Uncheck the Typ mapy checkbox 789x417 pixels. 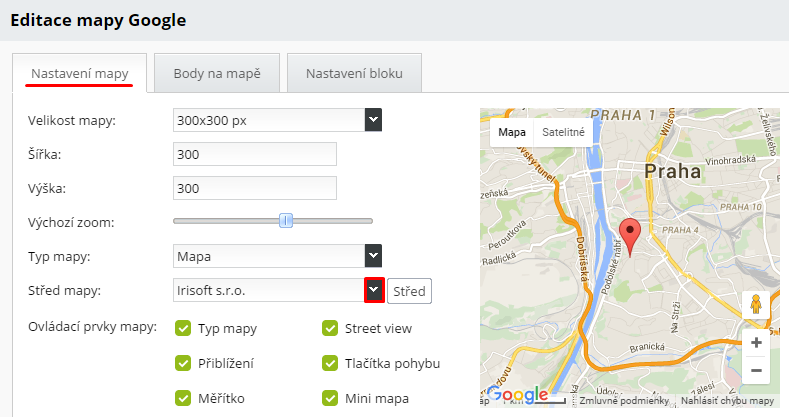tap(183, 328)
